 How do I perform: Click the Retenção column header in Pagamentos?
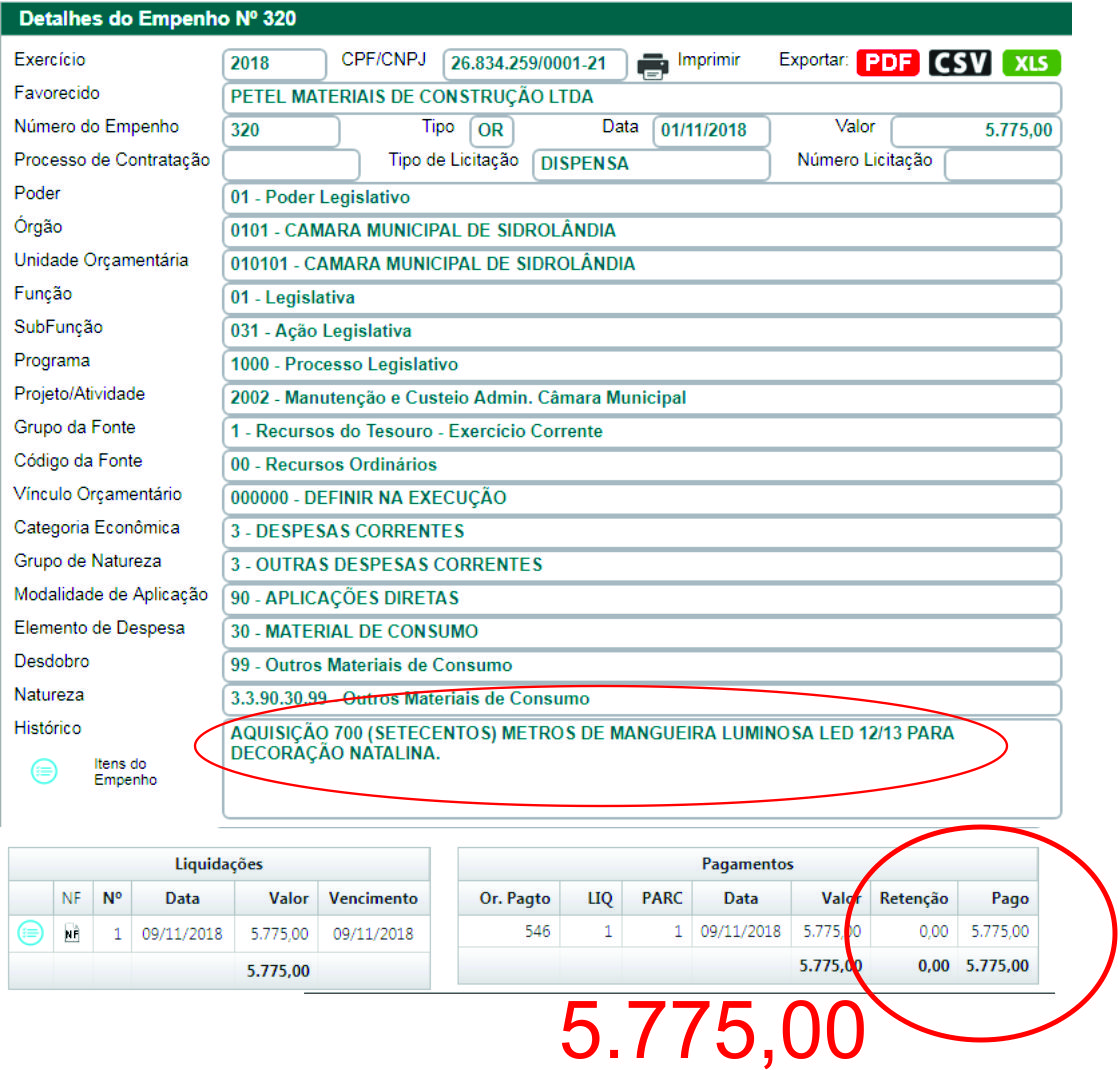[x=914, y=898]
